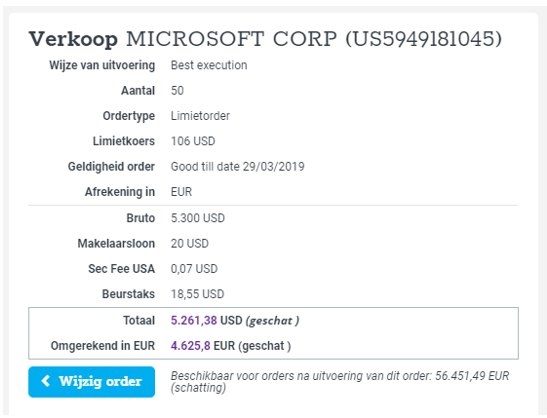Click the ISIN code US5949181045
Image resolution: width=547 pixels, height=418 pixels.
click(x=424, y=38)
